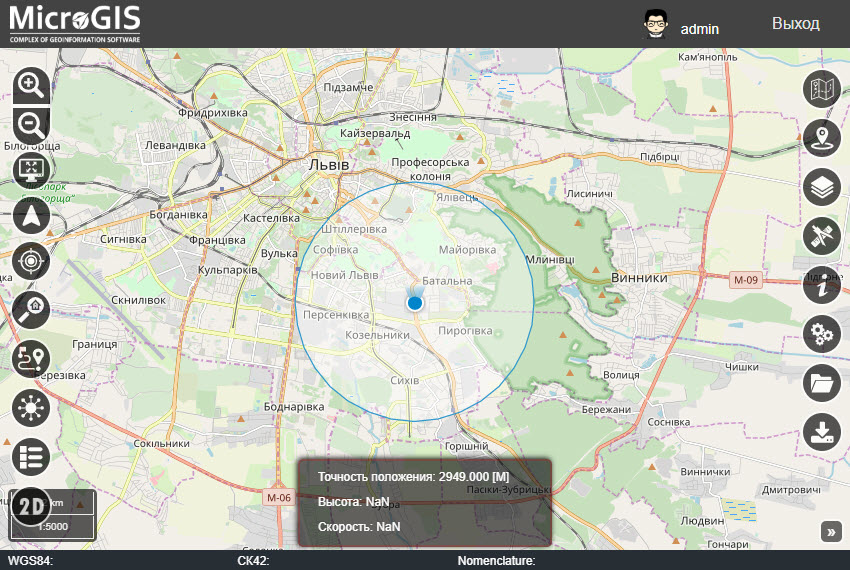Click the WGS84 coordinates label

[30, 560]
